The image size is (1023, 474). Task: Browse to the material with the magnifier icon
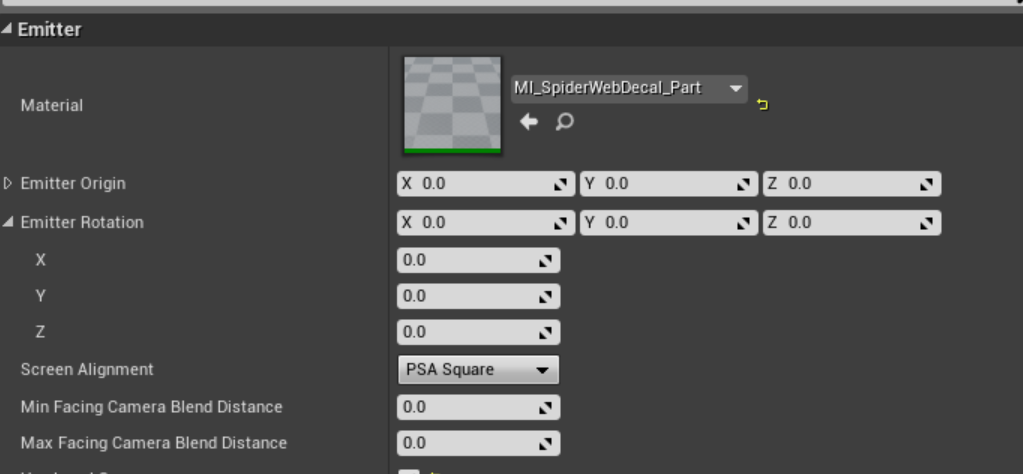(564, 122)
